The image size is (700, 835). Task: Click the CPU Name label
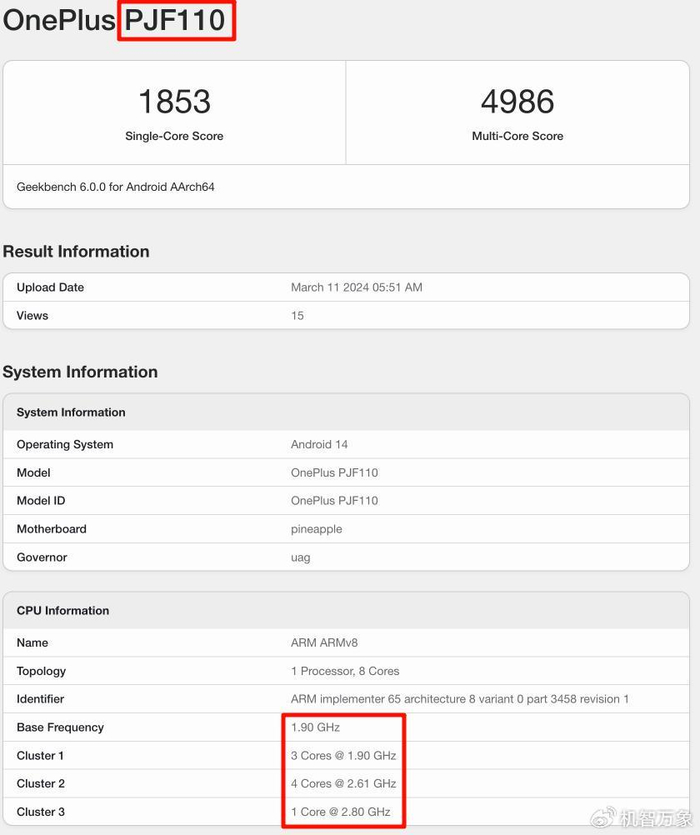click(x=32, y=643)
